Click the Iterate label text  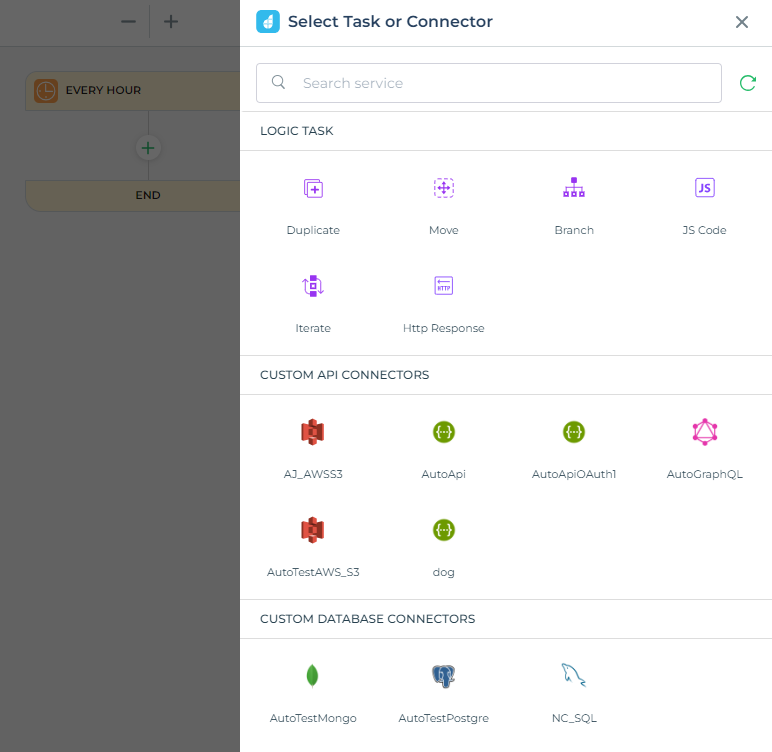tap(313, 328)
